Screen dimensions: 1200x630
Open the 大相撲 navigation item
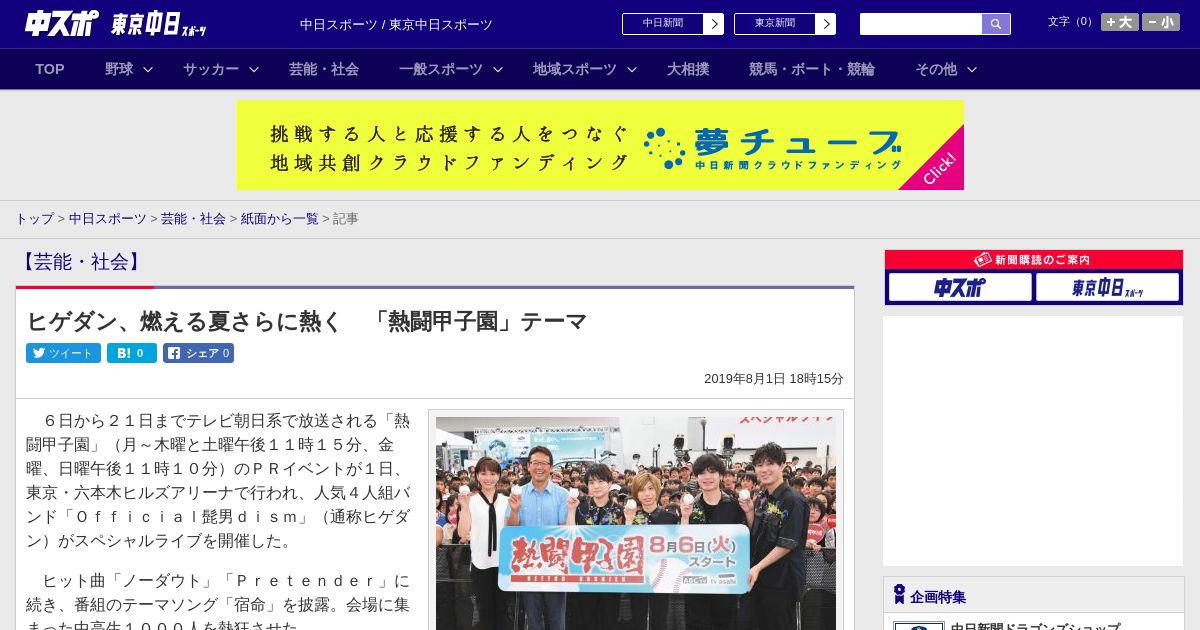[688, 69]
